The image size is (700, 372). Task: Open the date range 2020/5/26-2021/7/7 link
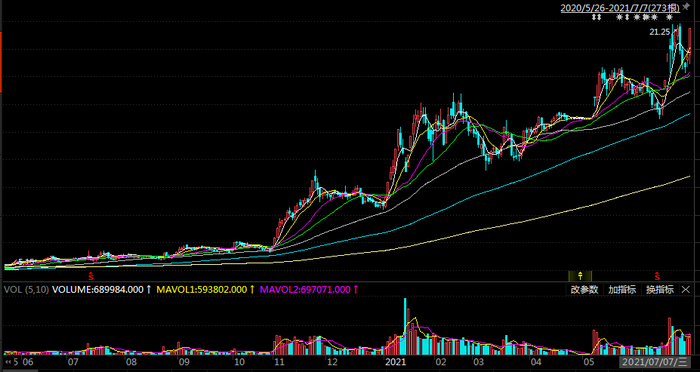pos(620,8)
